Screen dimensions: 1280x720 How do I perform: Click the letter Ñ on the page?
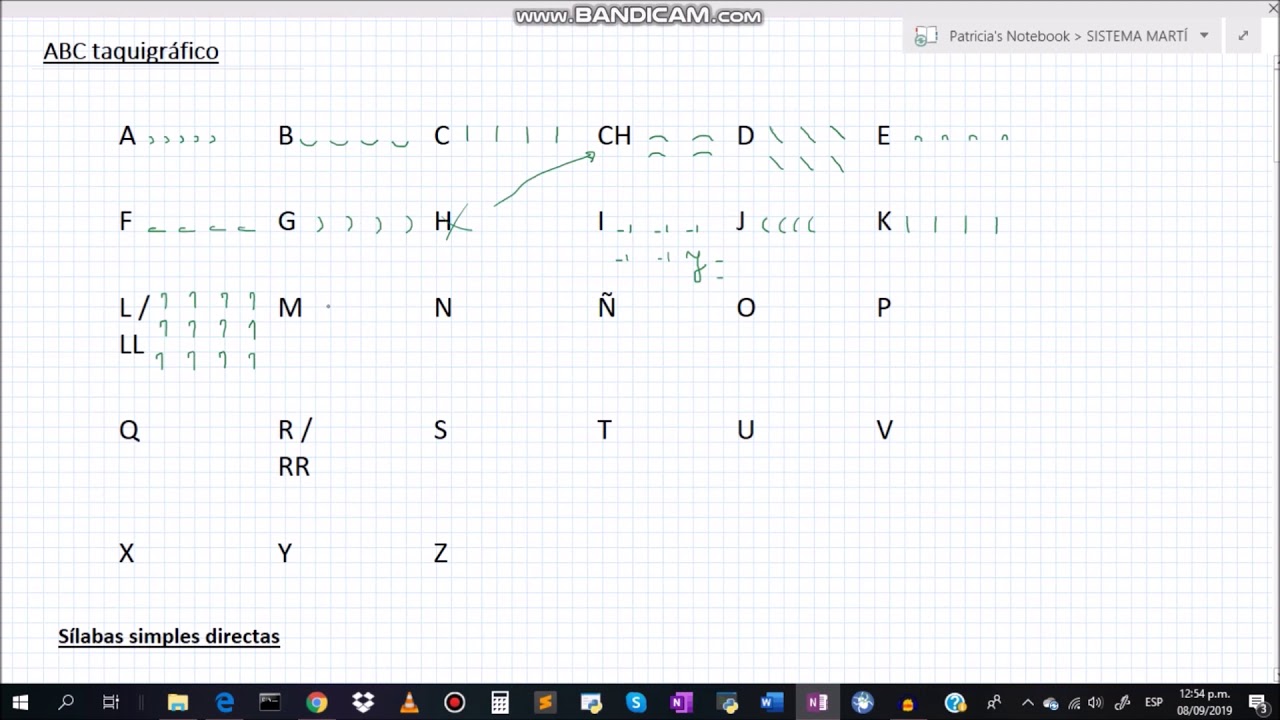(606, 306)
